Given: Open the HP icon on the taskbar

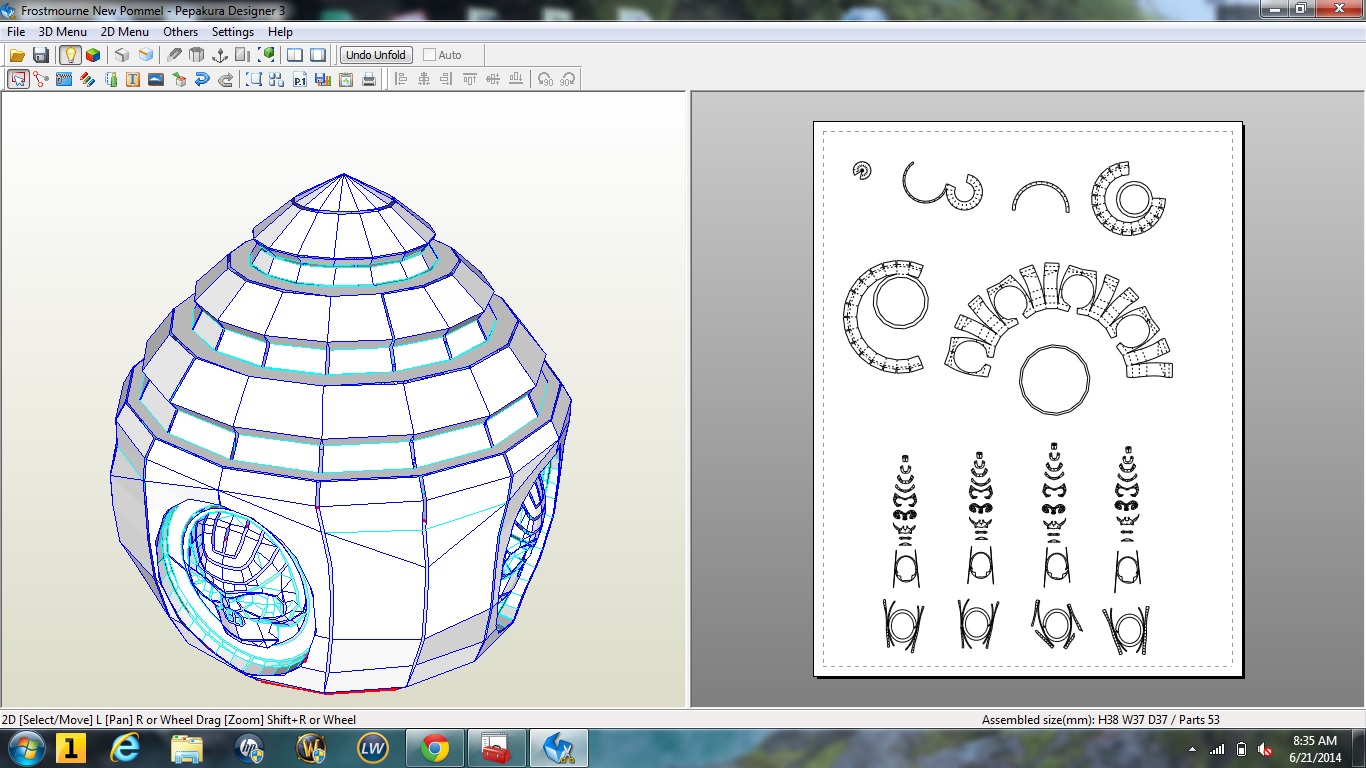Looking at the screenshot, I should 249,748.
